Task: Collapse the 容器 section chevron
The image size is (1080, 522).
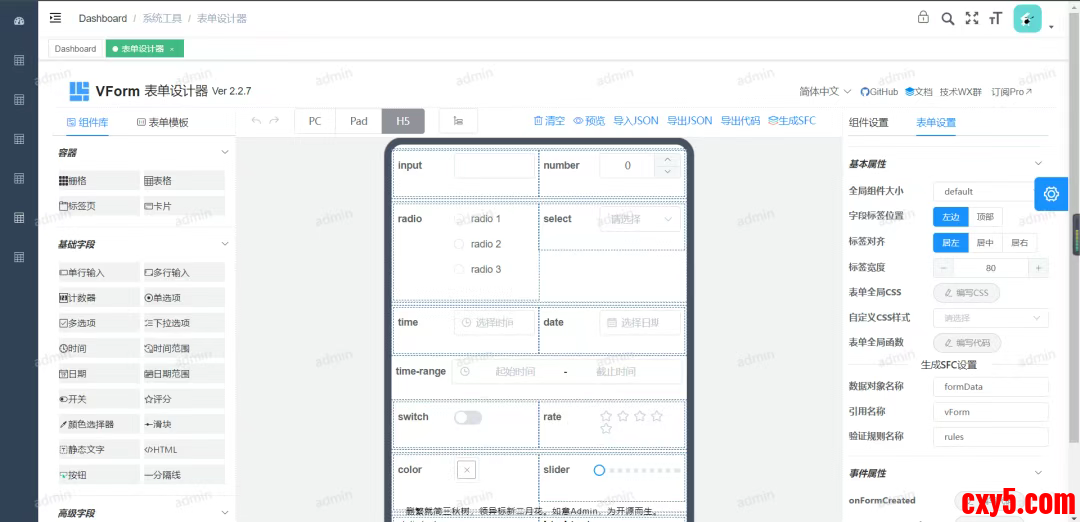Action: pos(225,153)
